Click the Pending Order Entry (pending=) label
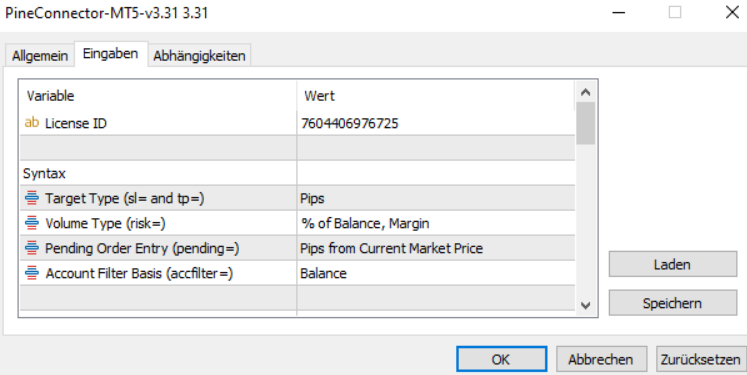This screenshot has width=747, height=375. point(142,248)
